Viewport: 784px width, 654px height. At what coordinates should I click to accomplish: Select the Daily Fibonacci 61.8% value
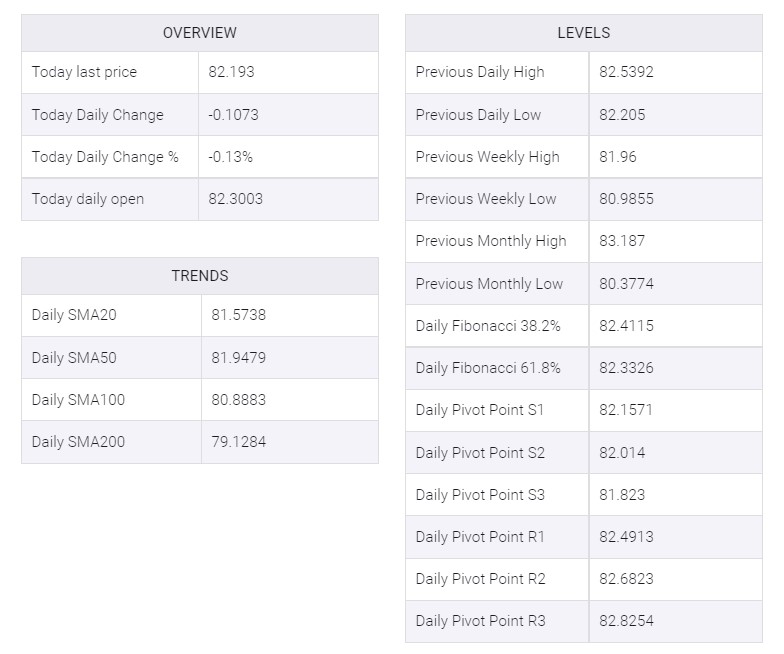click(x=627, y=368)
